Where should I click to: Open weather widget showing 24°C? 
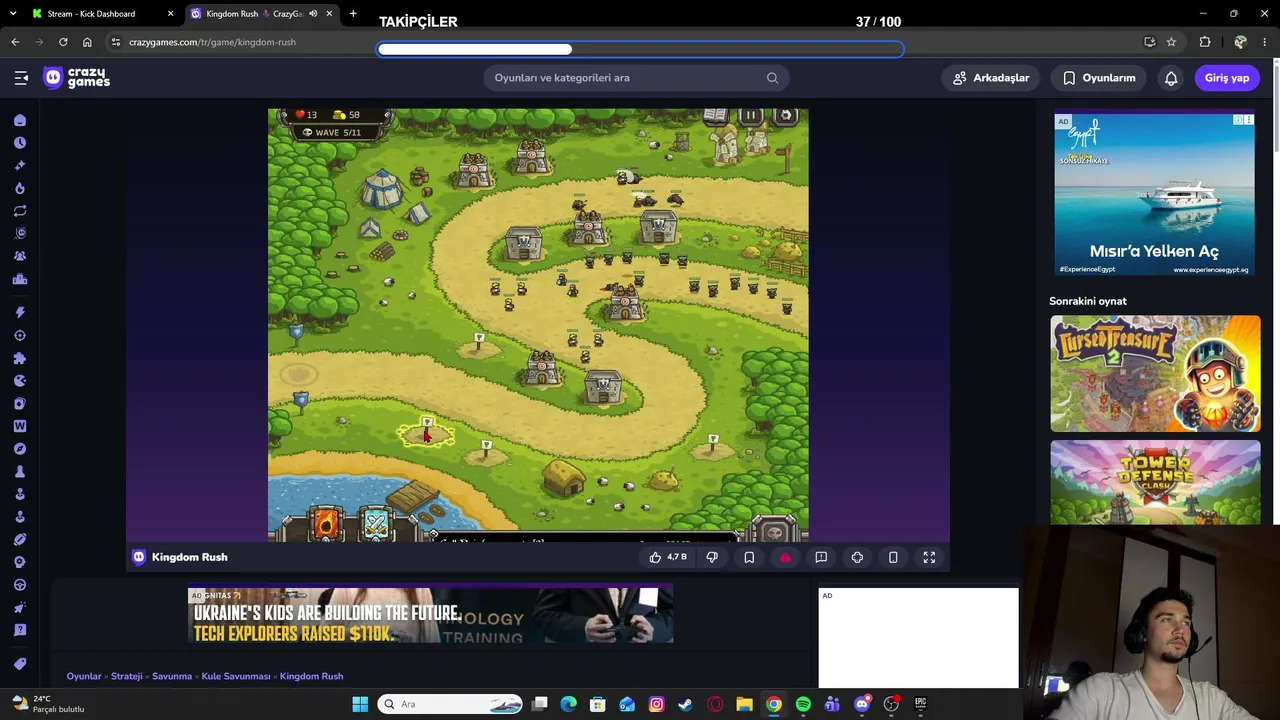coord(48,704)
